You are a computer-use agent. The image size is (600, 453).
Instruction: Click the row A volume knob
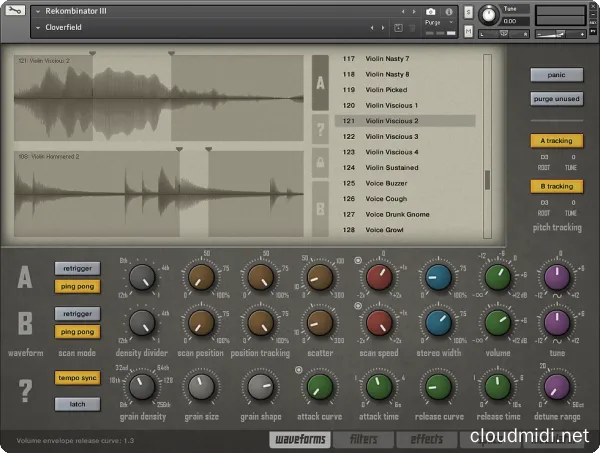[498, 277]
